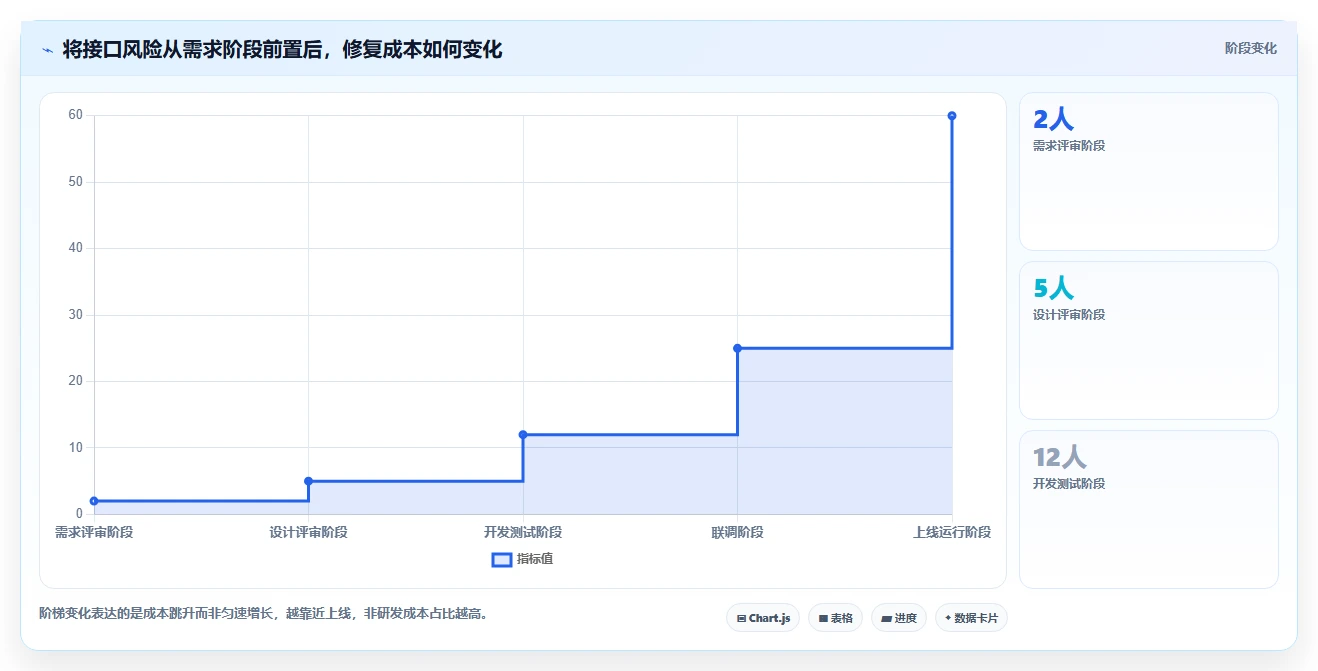This screenshot has width=1318, height=671.
Task: Click the y-axis tick label 50
Action: pos(76,182)
